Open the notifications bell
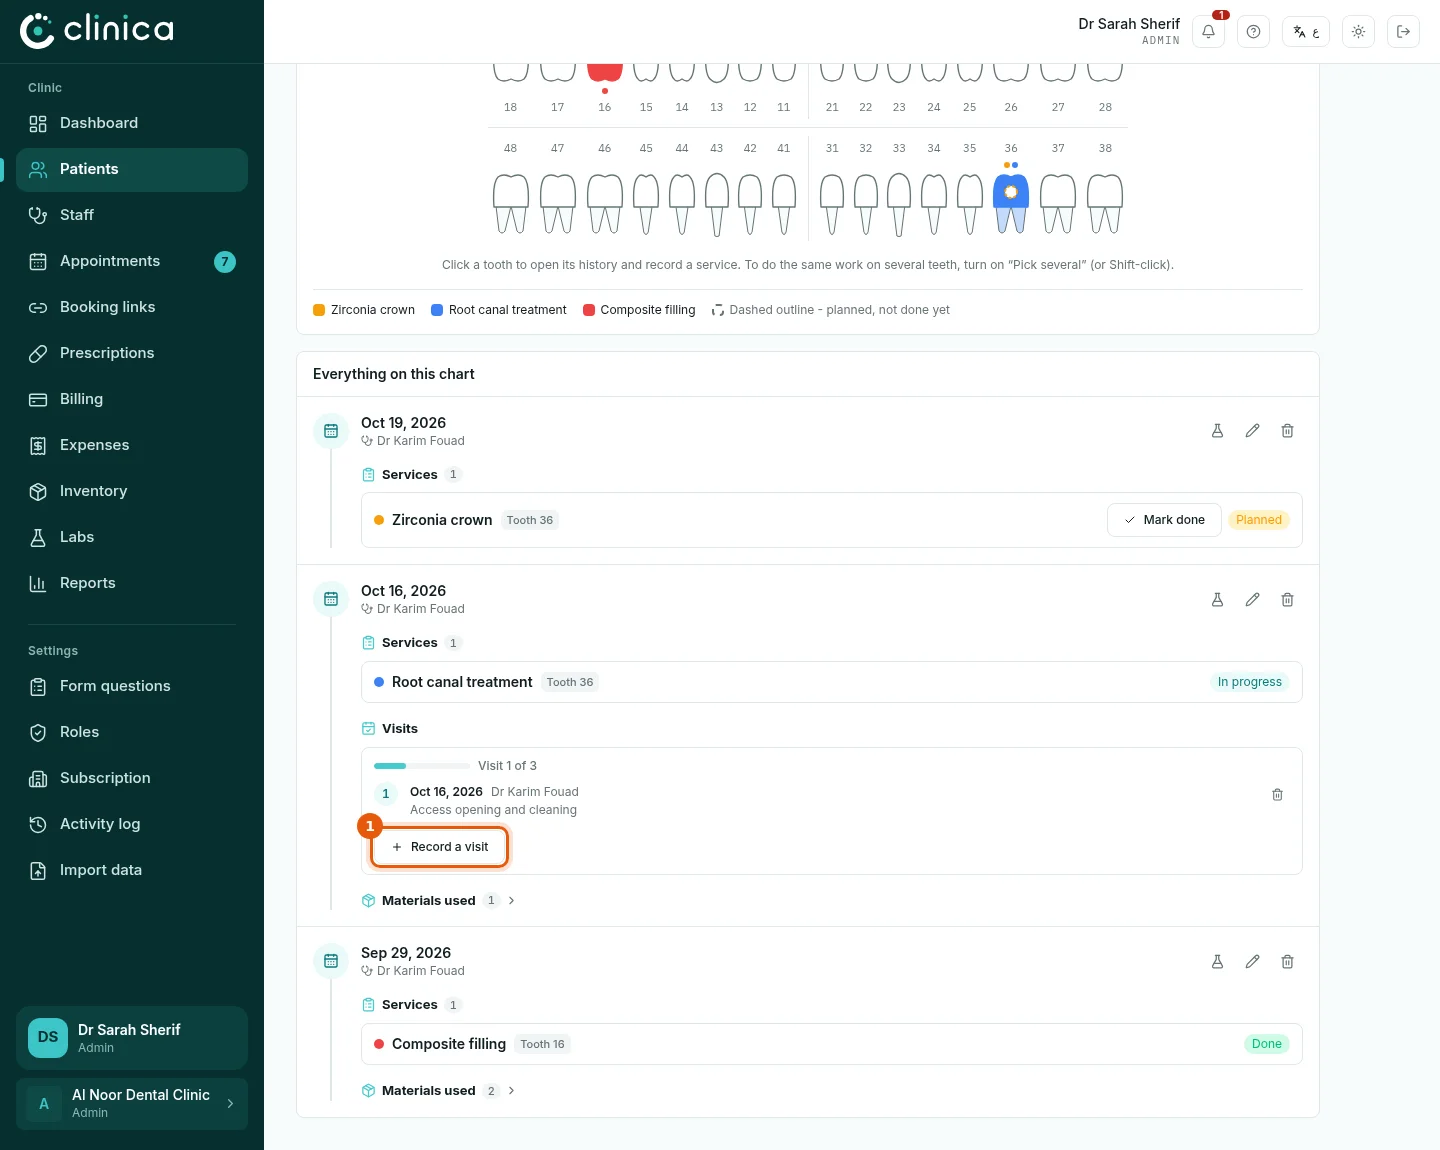Viewport: 1440px width, 1150px height. 1209,32
